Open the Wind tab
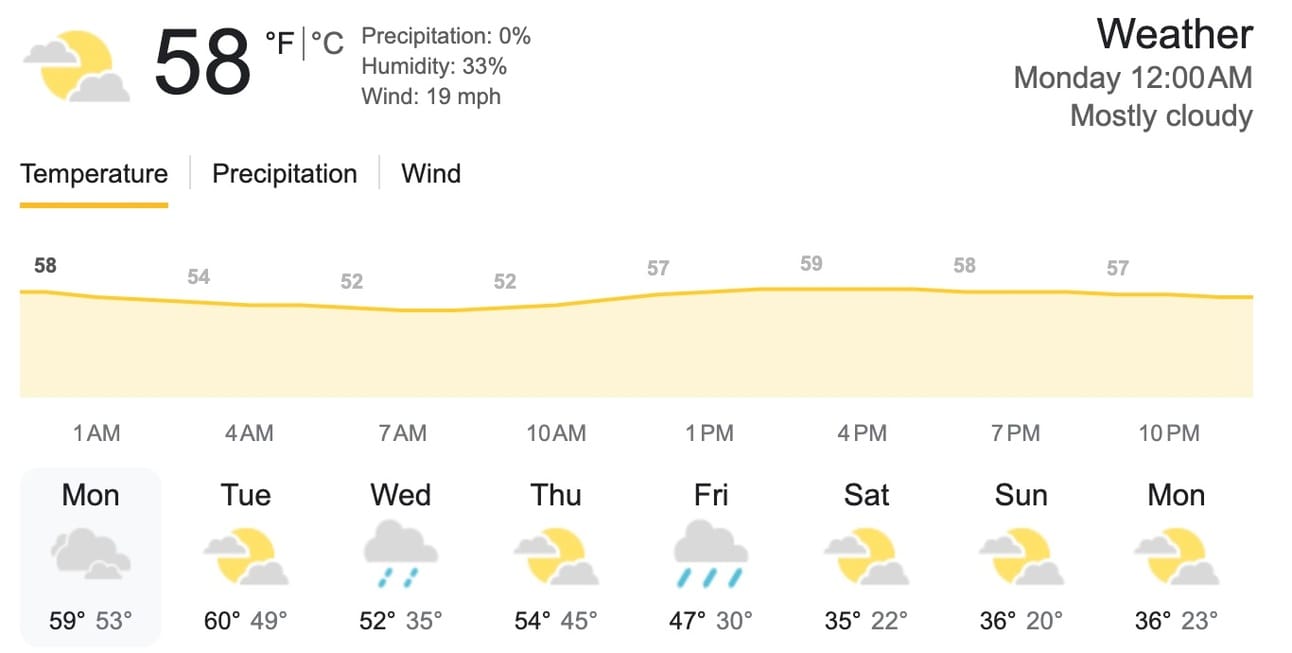 point(431,174)
